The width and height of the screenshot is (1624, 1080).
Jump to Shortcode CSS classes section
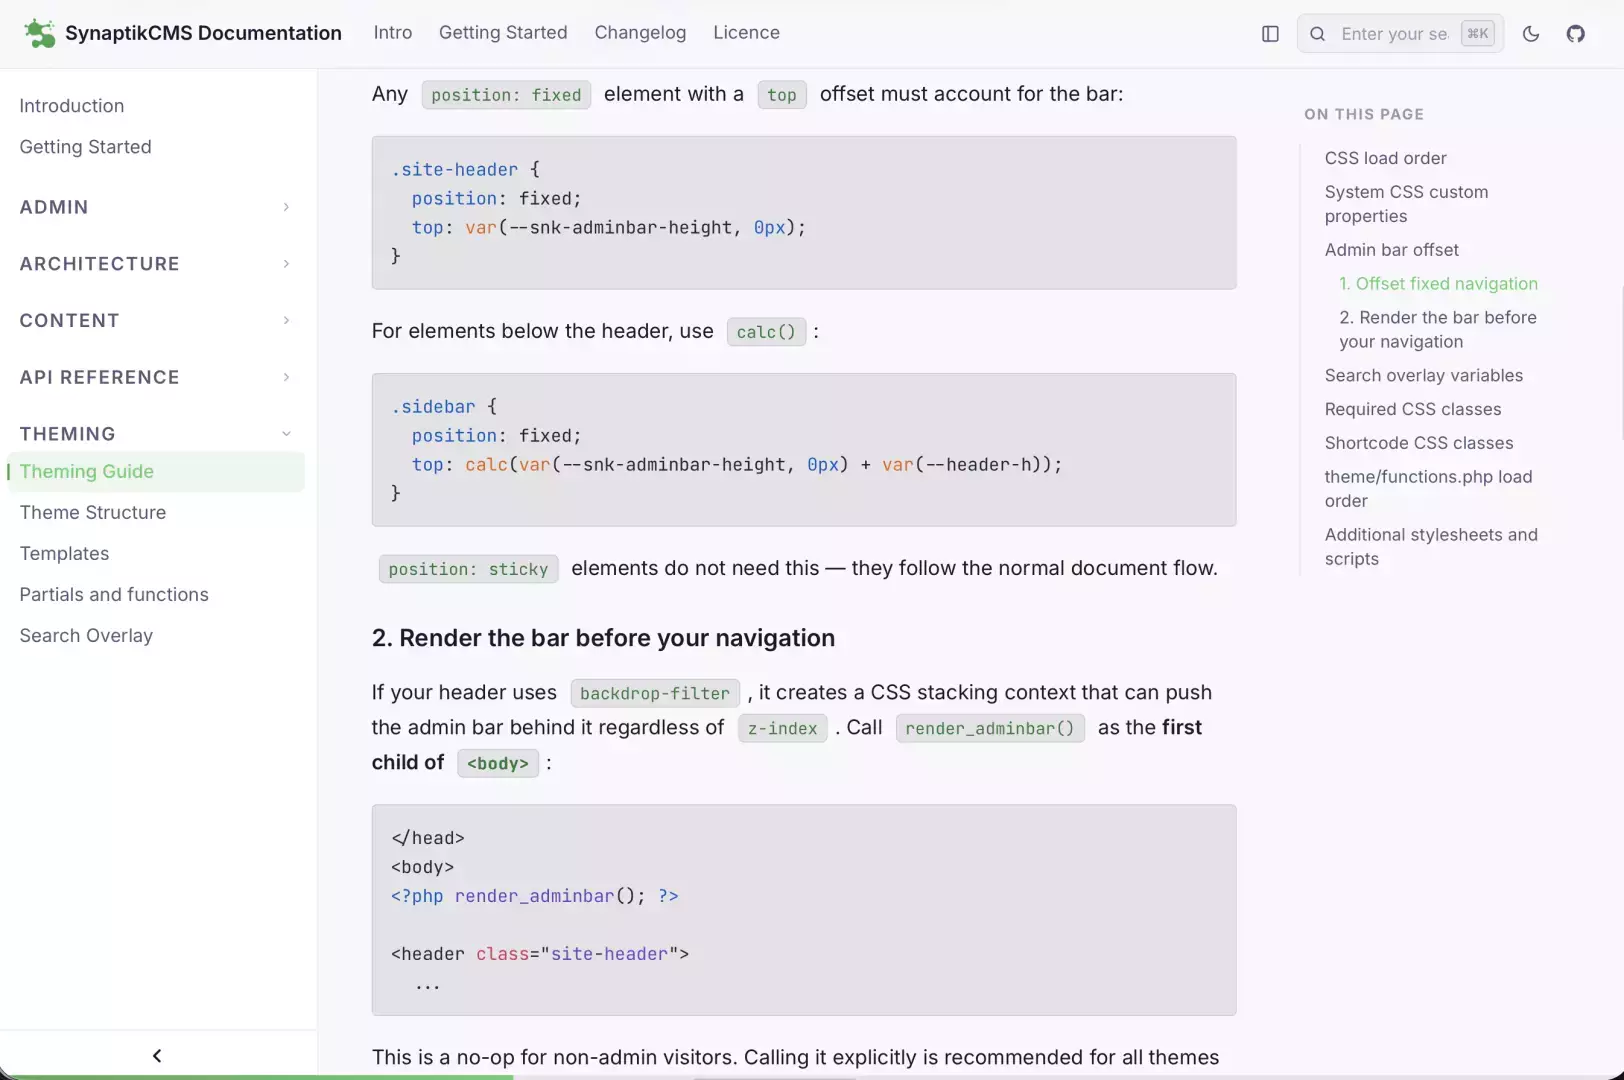[1418, 444]
